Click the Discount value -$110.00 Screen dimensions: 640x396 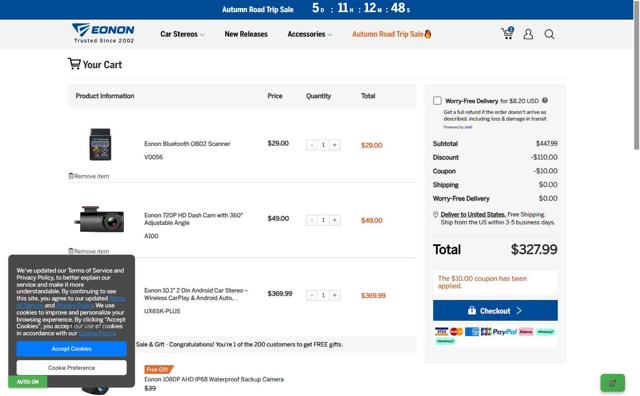pyautogui.click(x=544, y=157)
